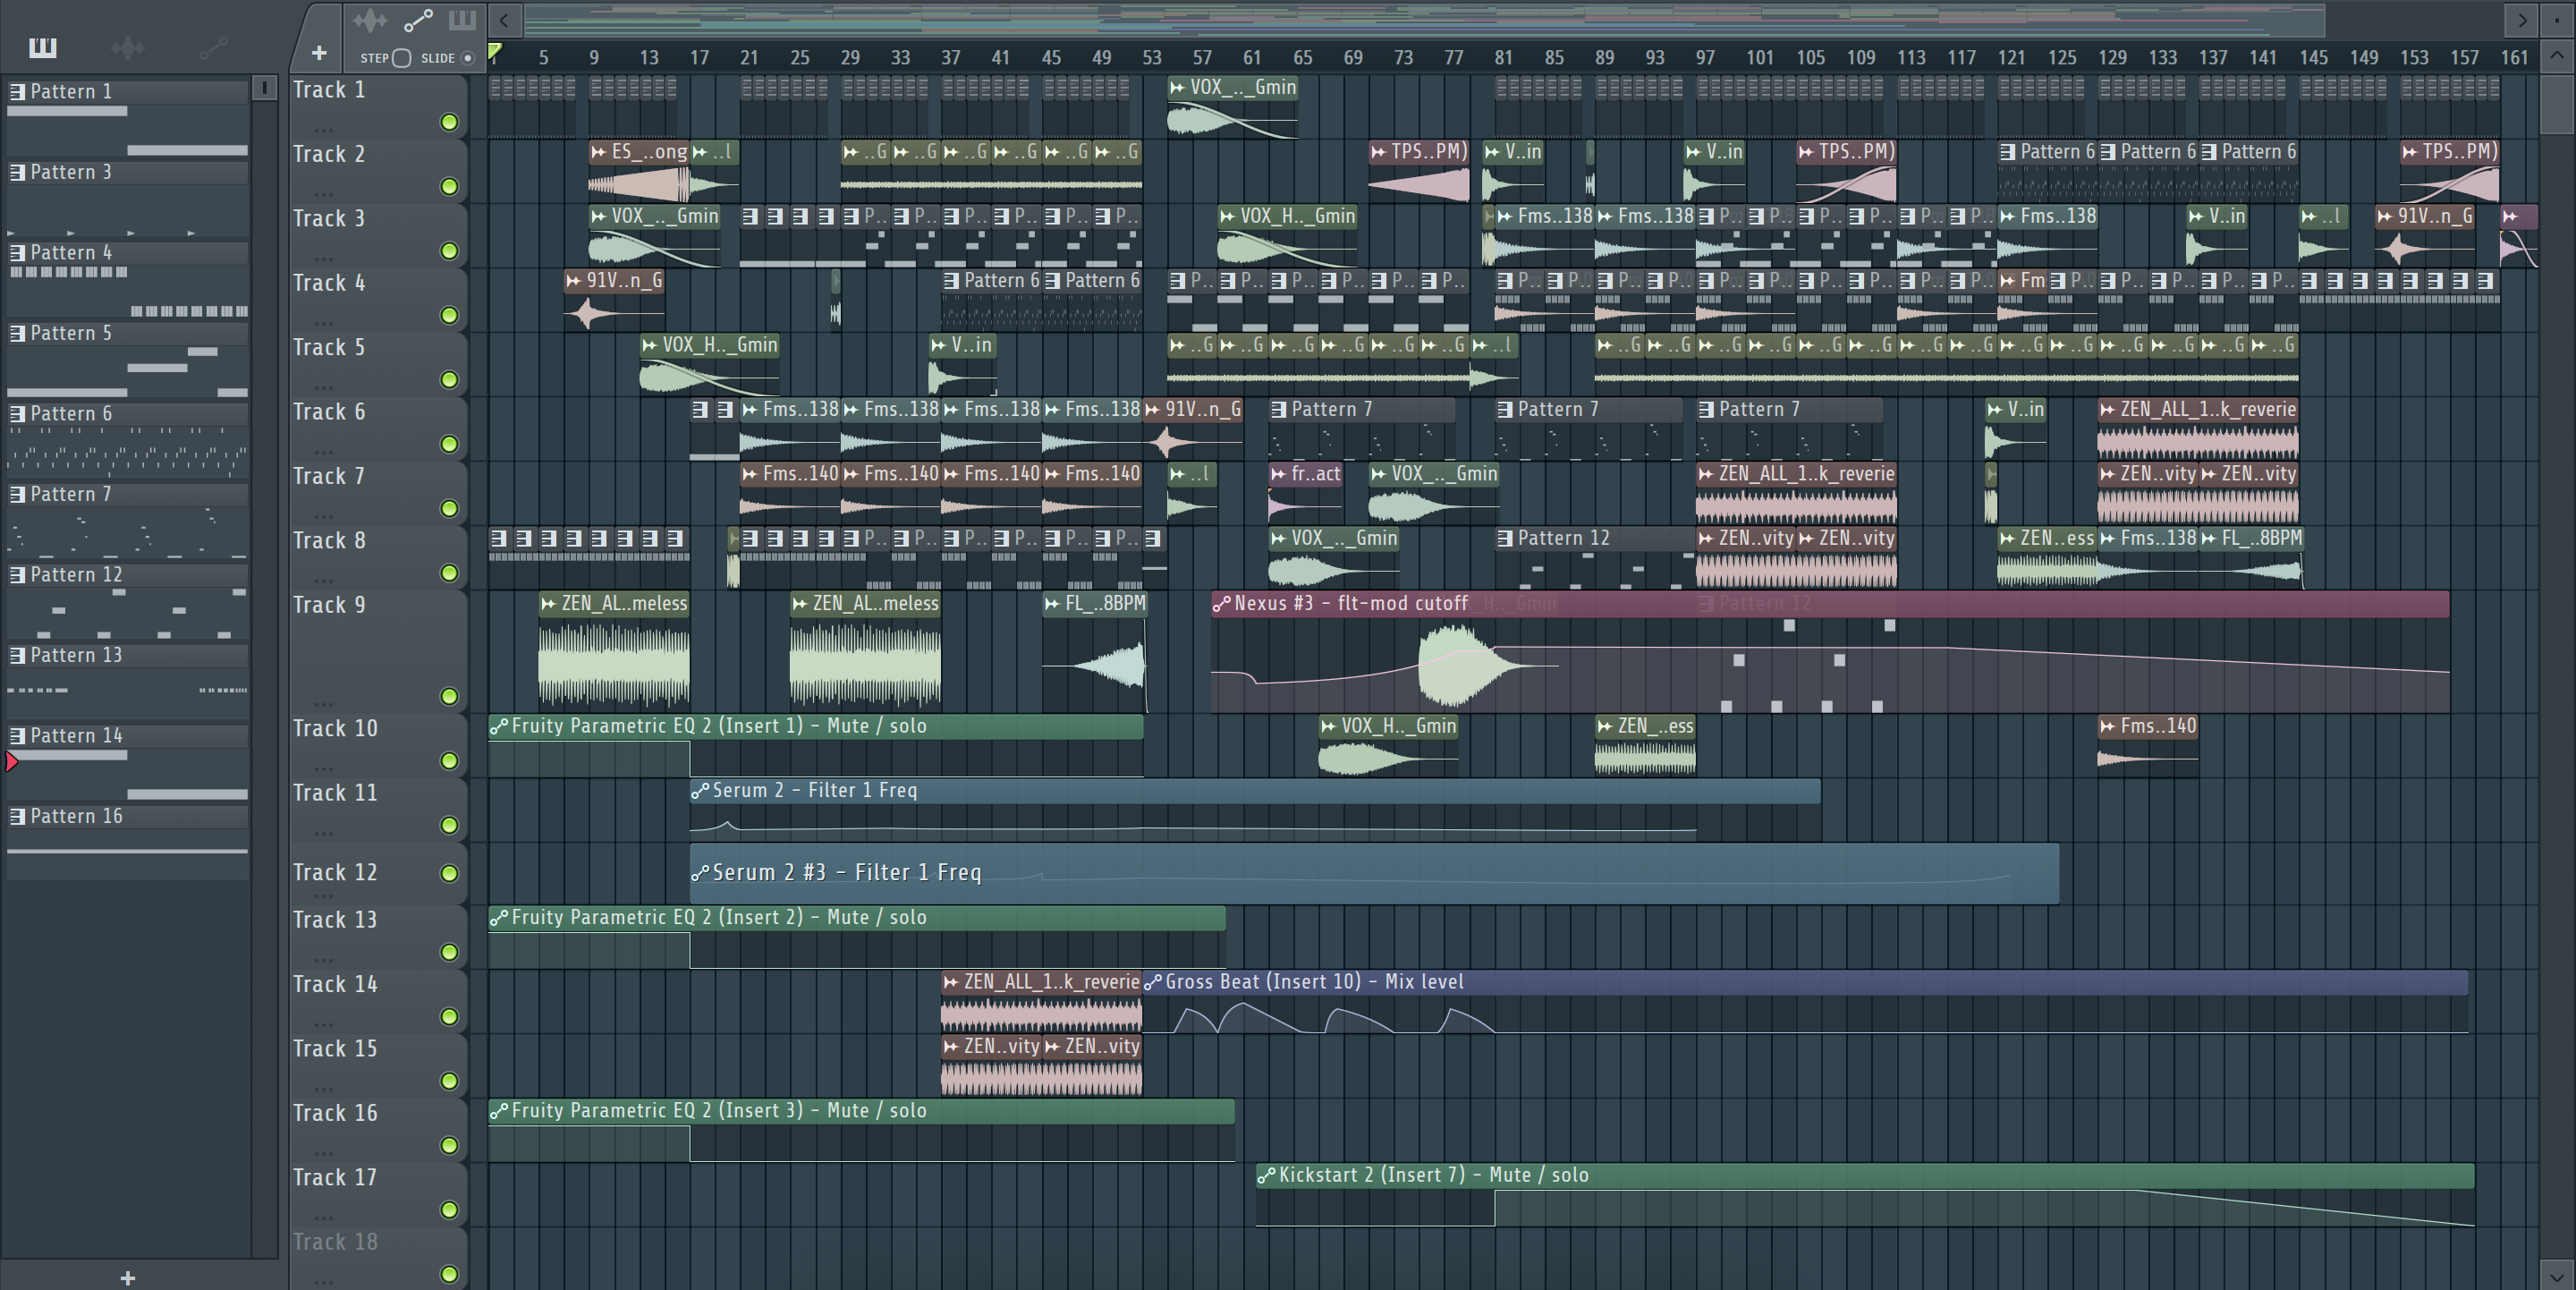
Task: Click the down arrow of the vertical scrollbar
Action: click(2557, 1277)
